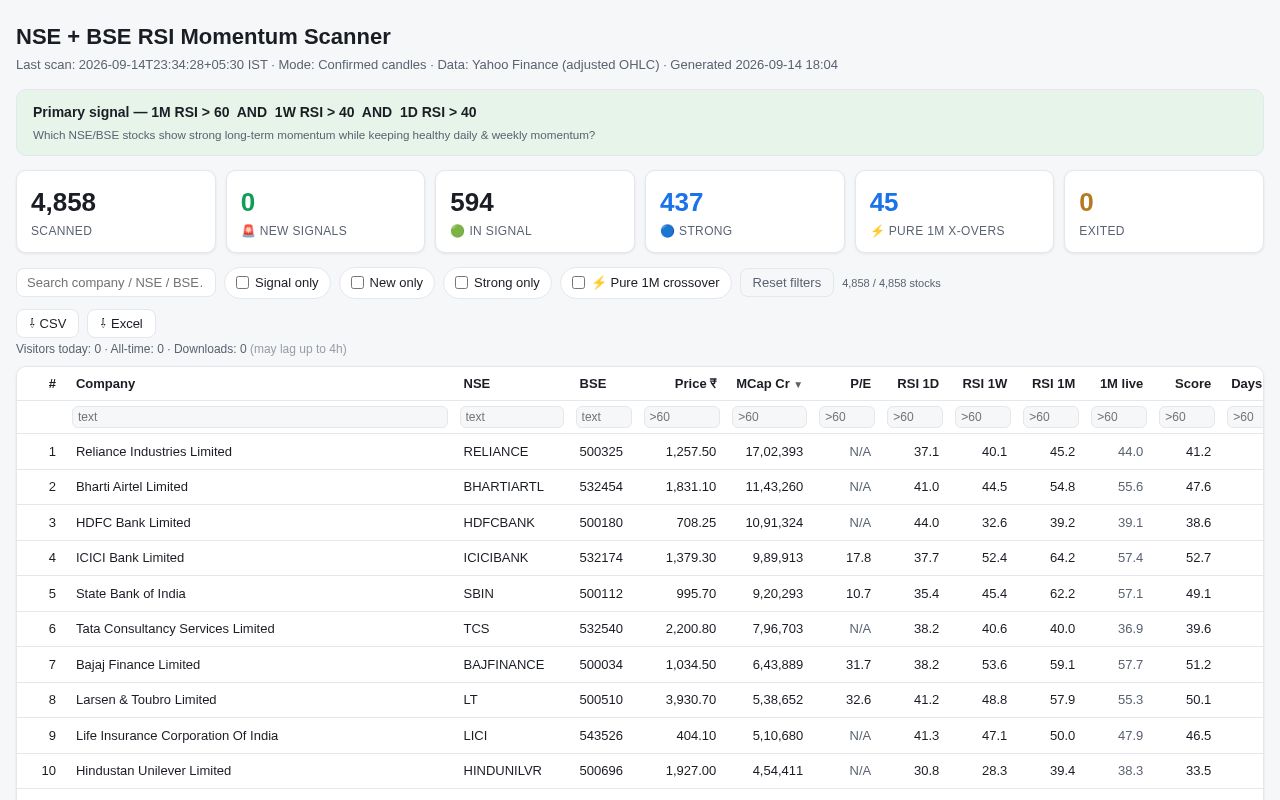Click the 10,91,324 market cap value

coord(774,523)
